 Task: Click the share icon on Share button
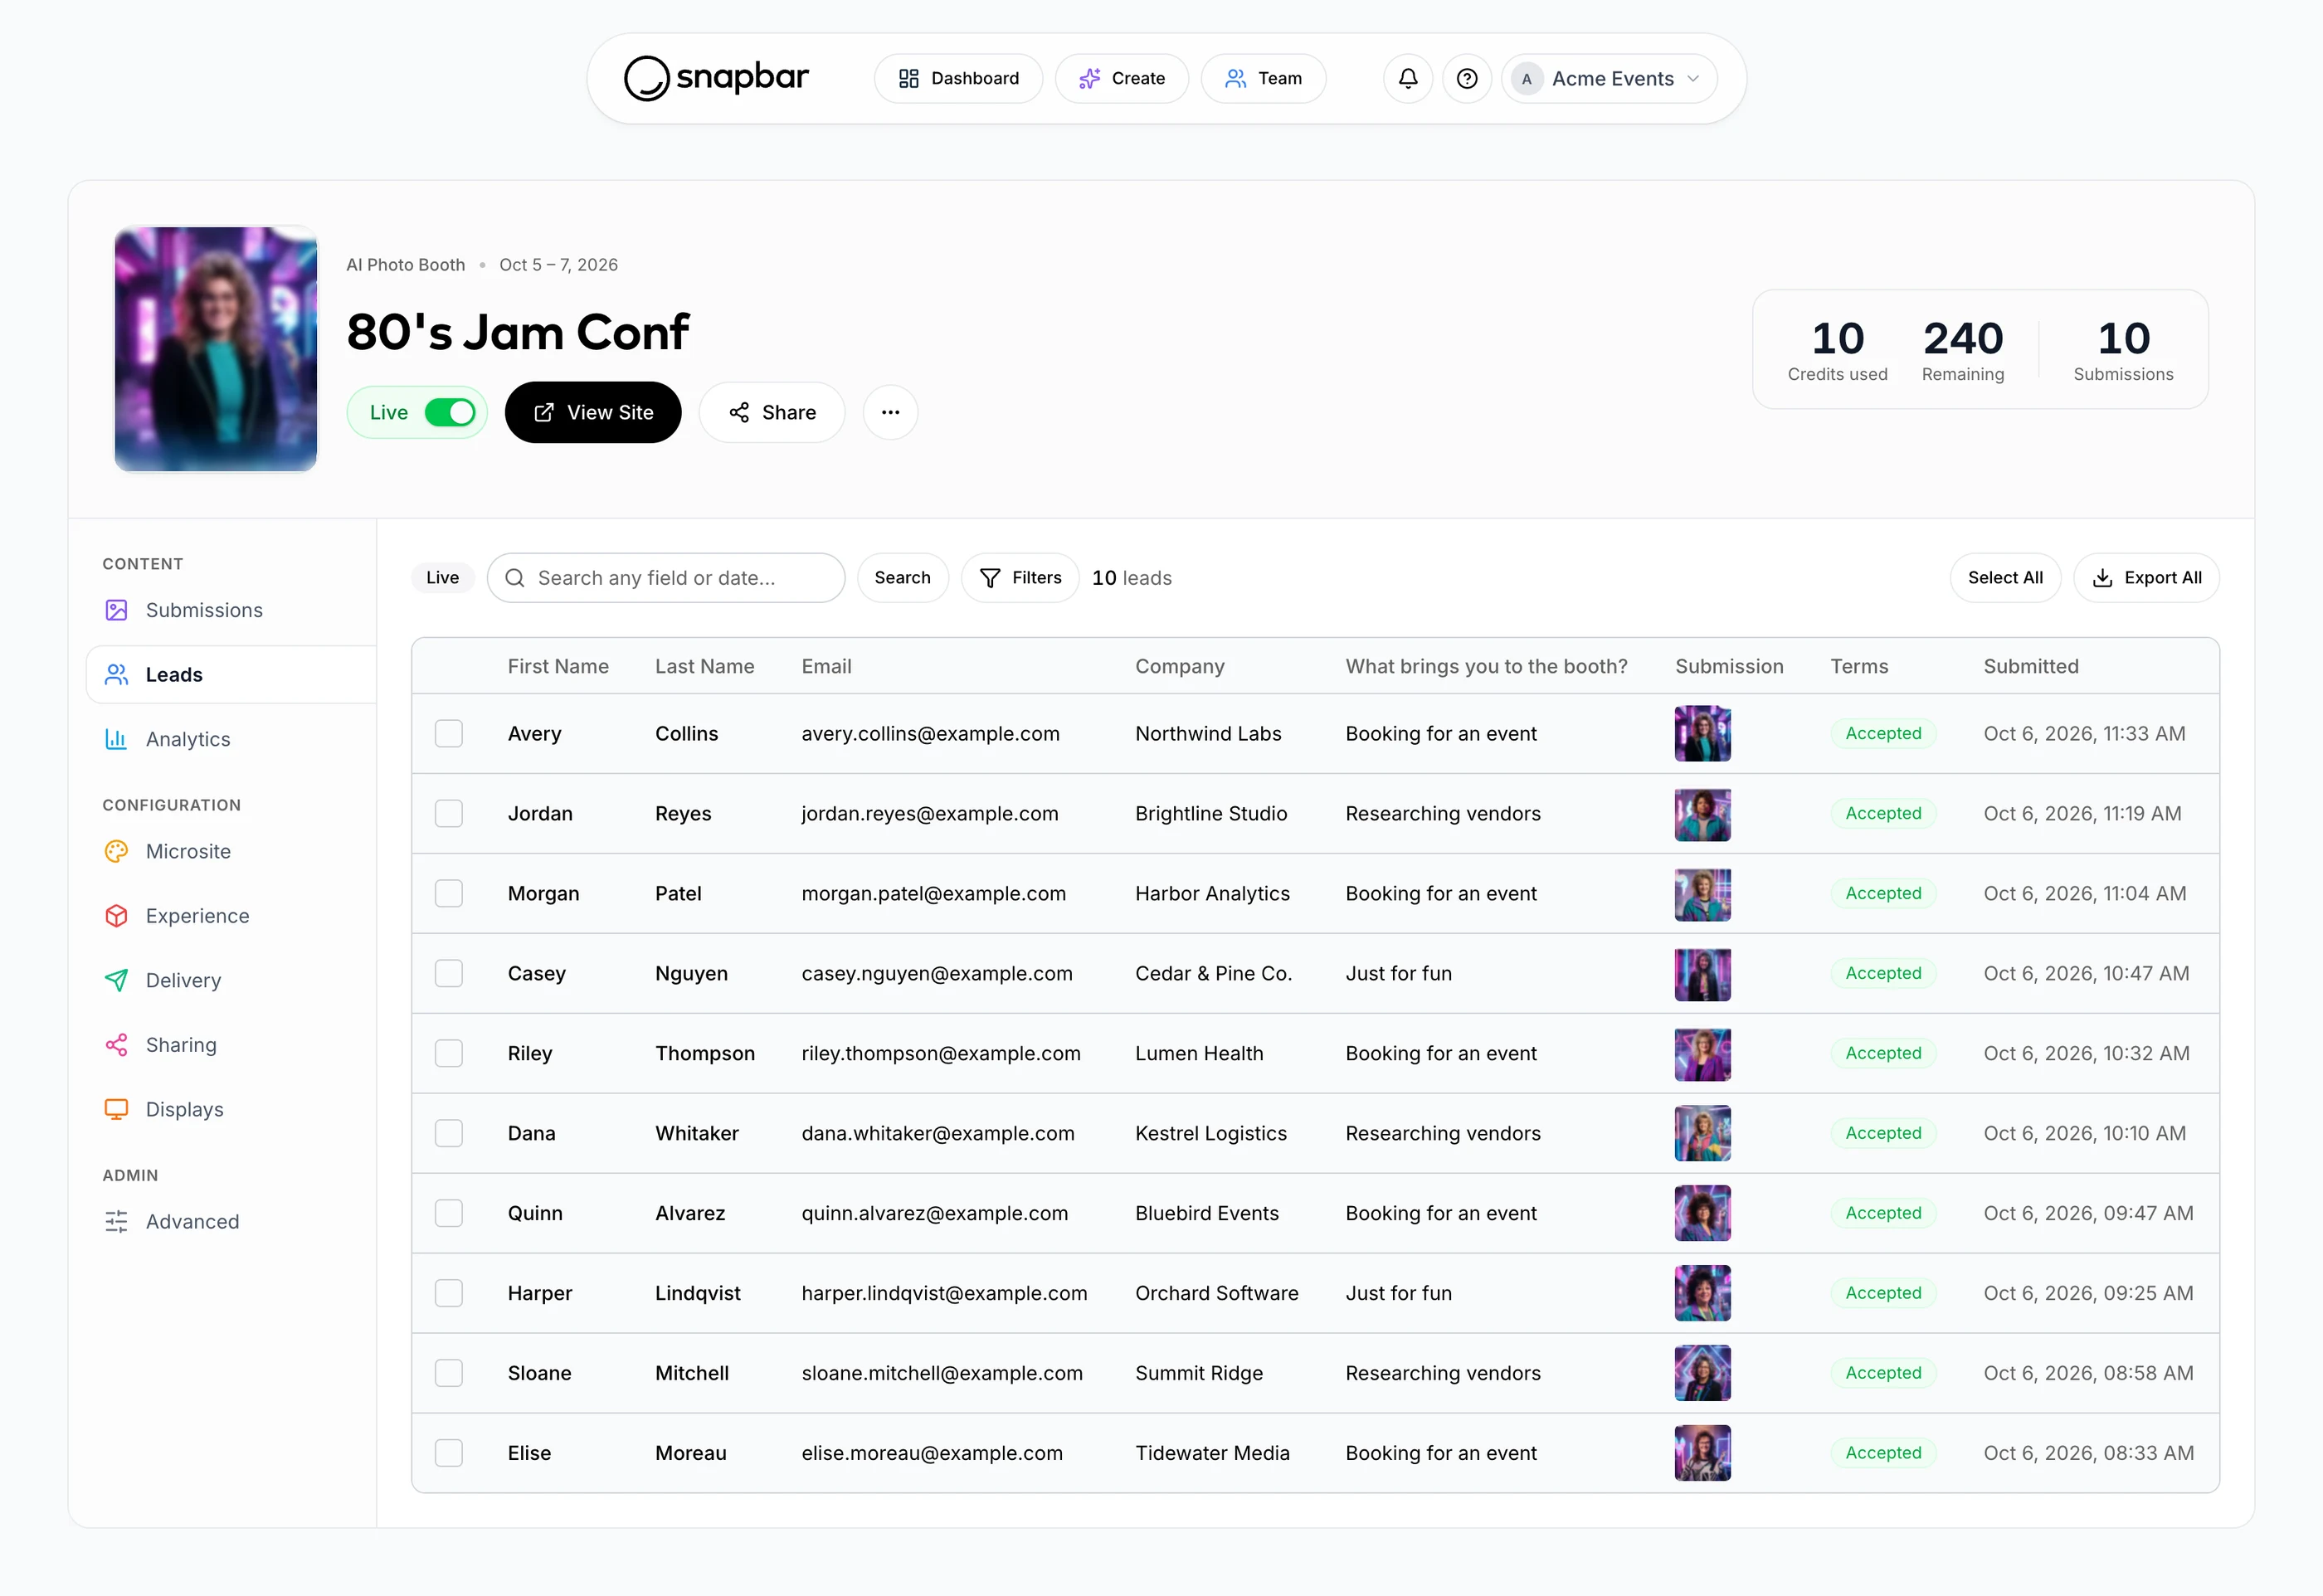(739, 412)
